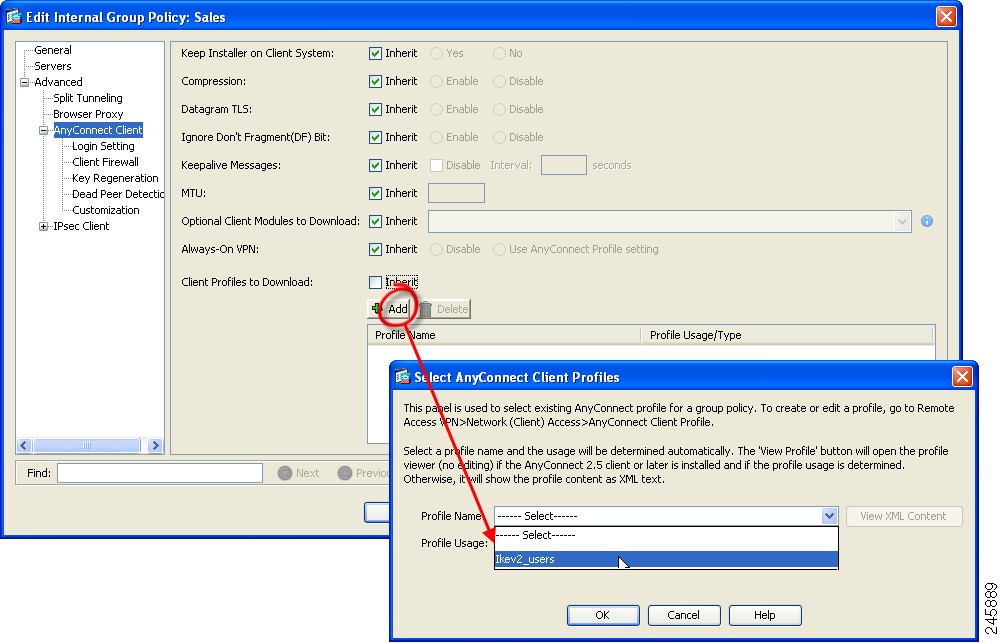Toggle Inherit for Keep Installer on Client System

(375, 54)
